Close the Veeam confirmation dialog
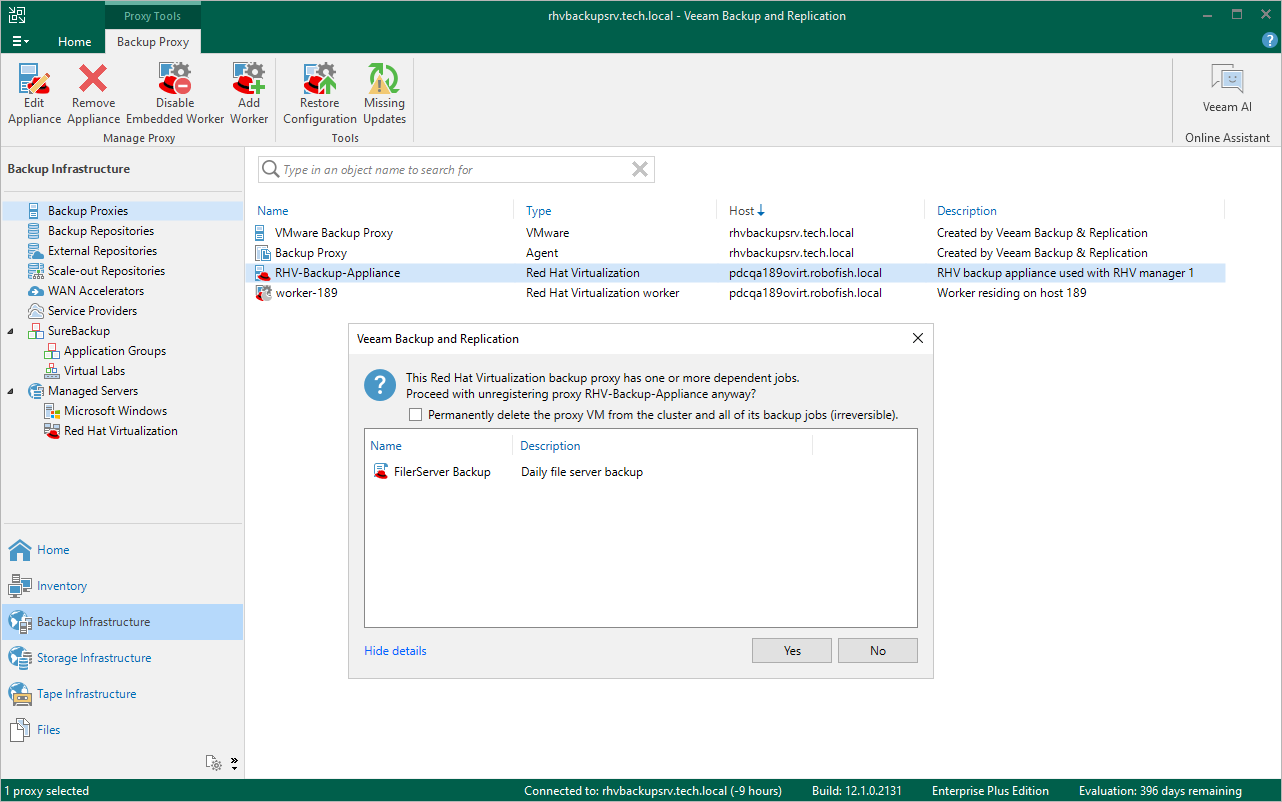1282x802 pixels. tap(918, 339)
